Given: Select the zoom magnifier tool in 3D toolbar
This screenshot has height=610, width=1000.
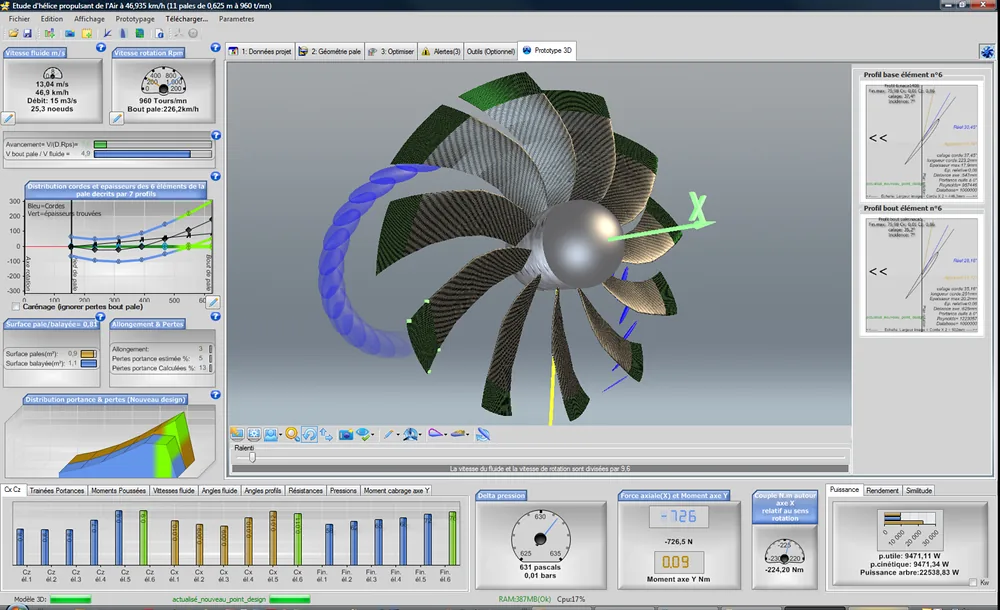Looking at the screenshot, I should 292,434.
